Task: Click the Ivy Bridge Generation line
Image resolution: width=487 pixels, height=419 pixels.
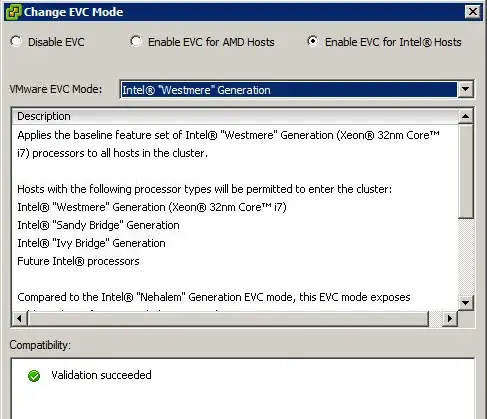Action: pos(91,243)
